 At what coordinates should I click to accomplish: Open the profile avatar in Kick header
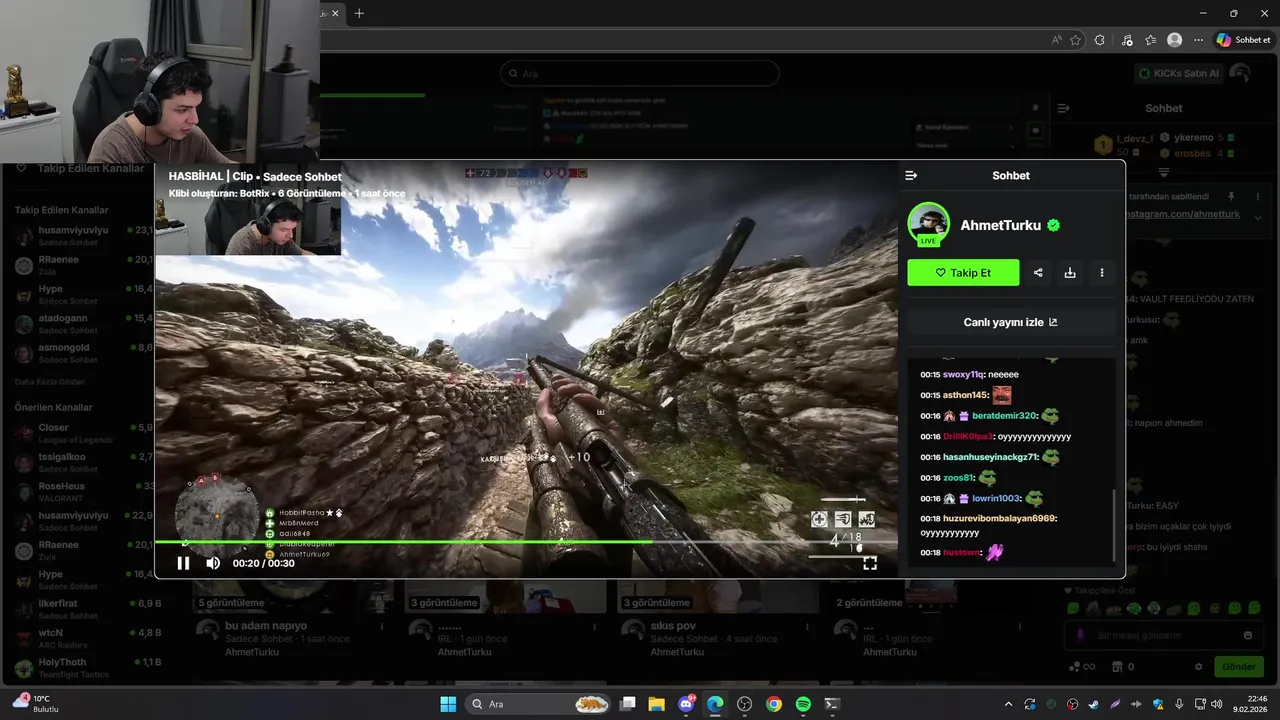click(x=1240, y=73)
